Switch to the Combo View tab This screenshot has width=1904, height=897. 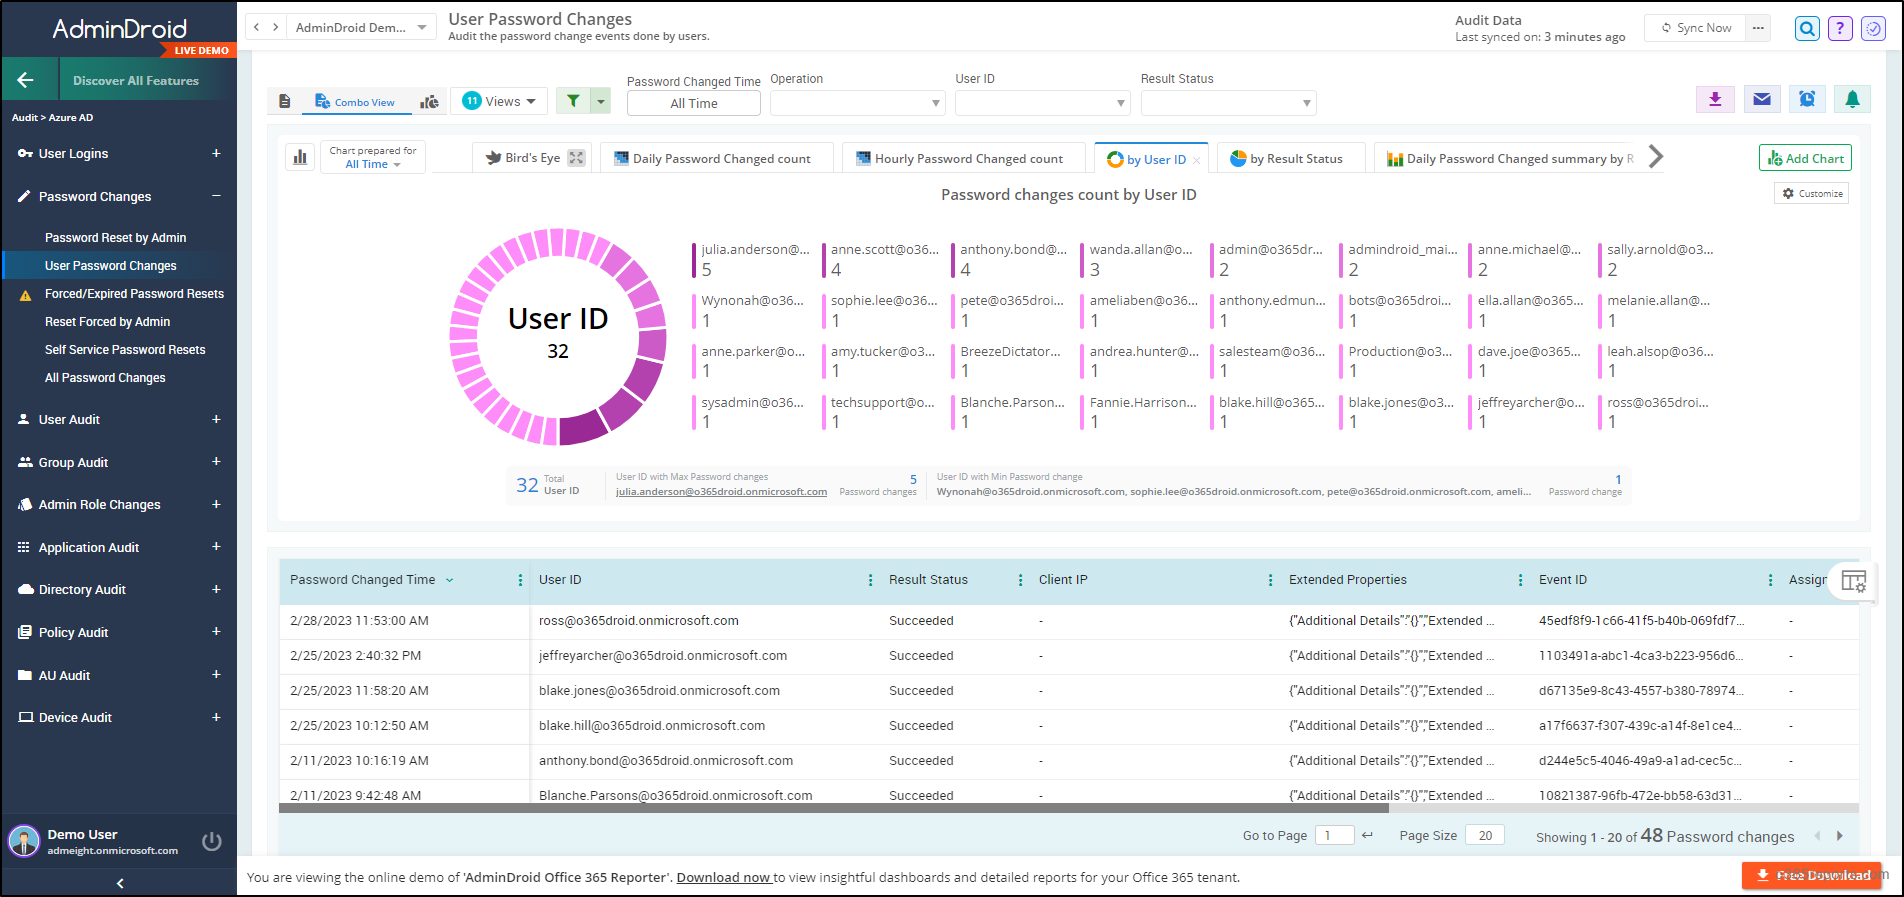[x=355, y=101]
